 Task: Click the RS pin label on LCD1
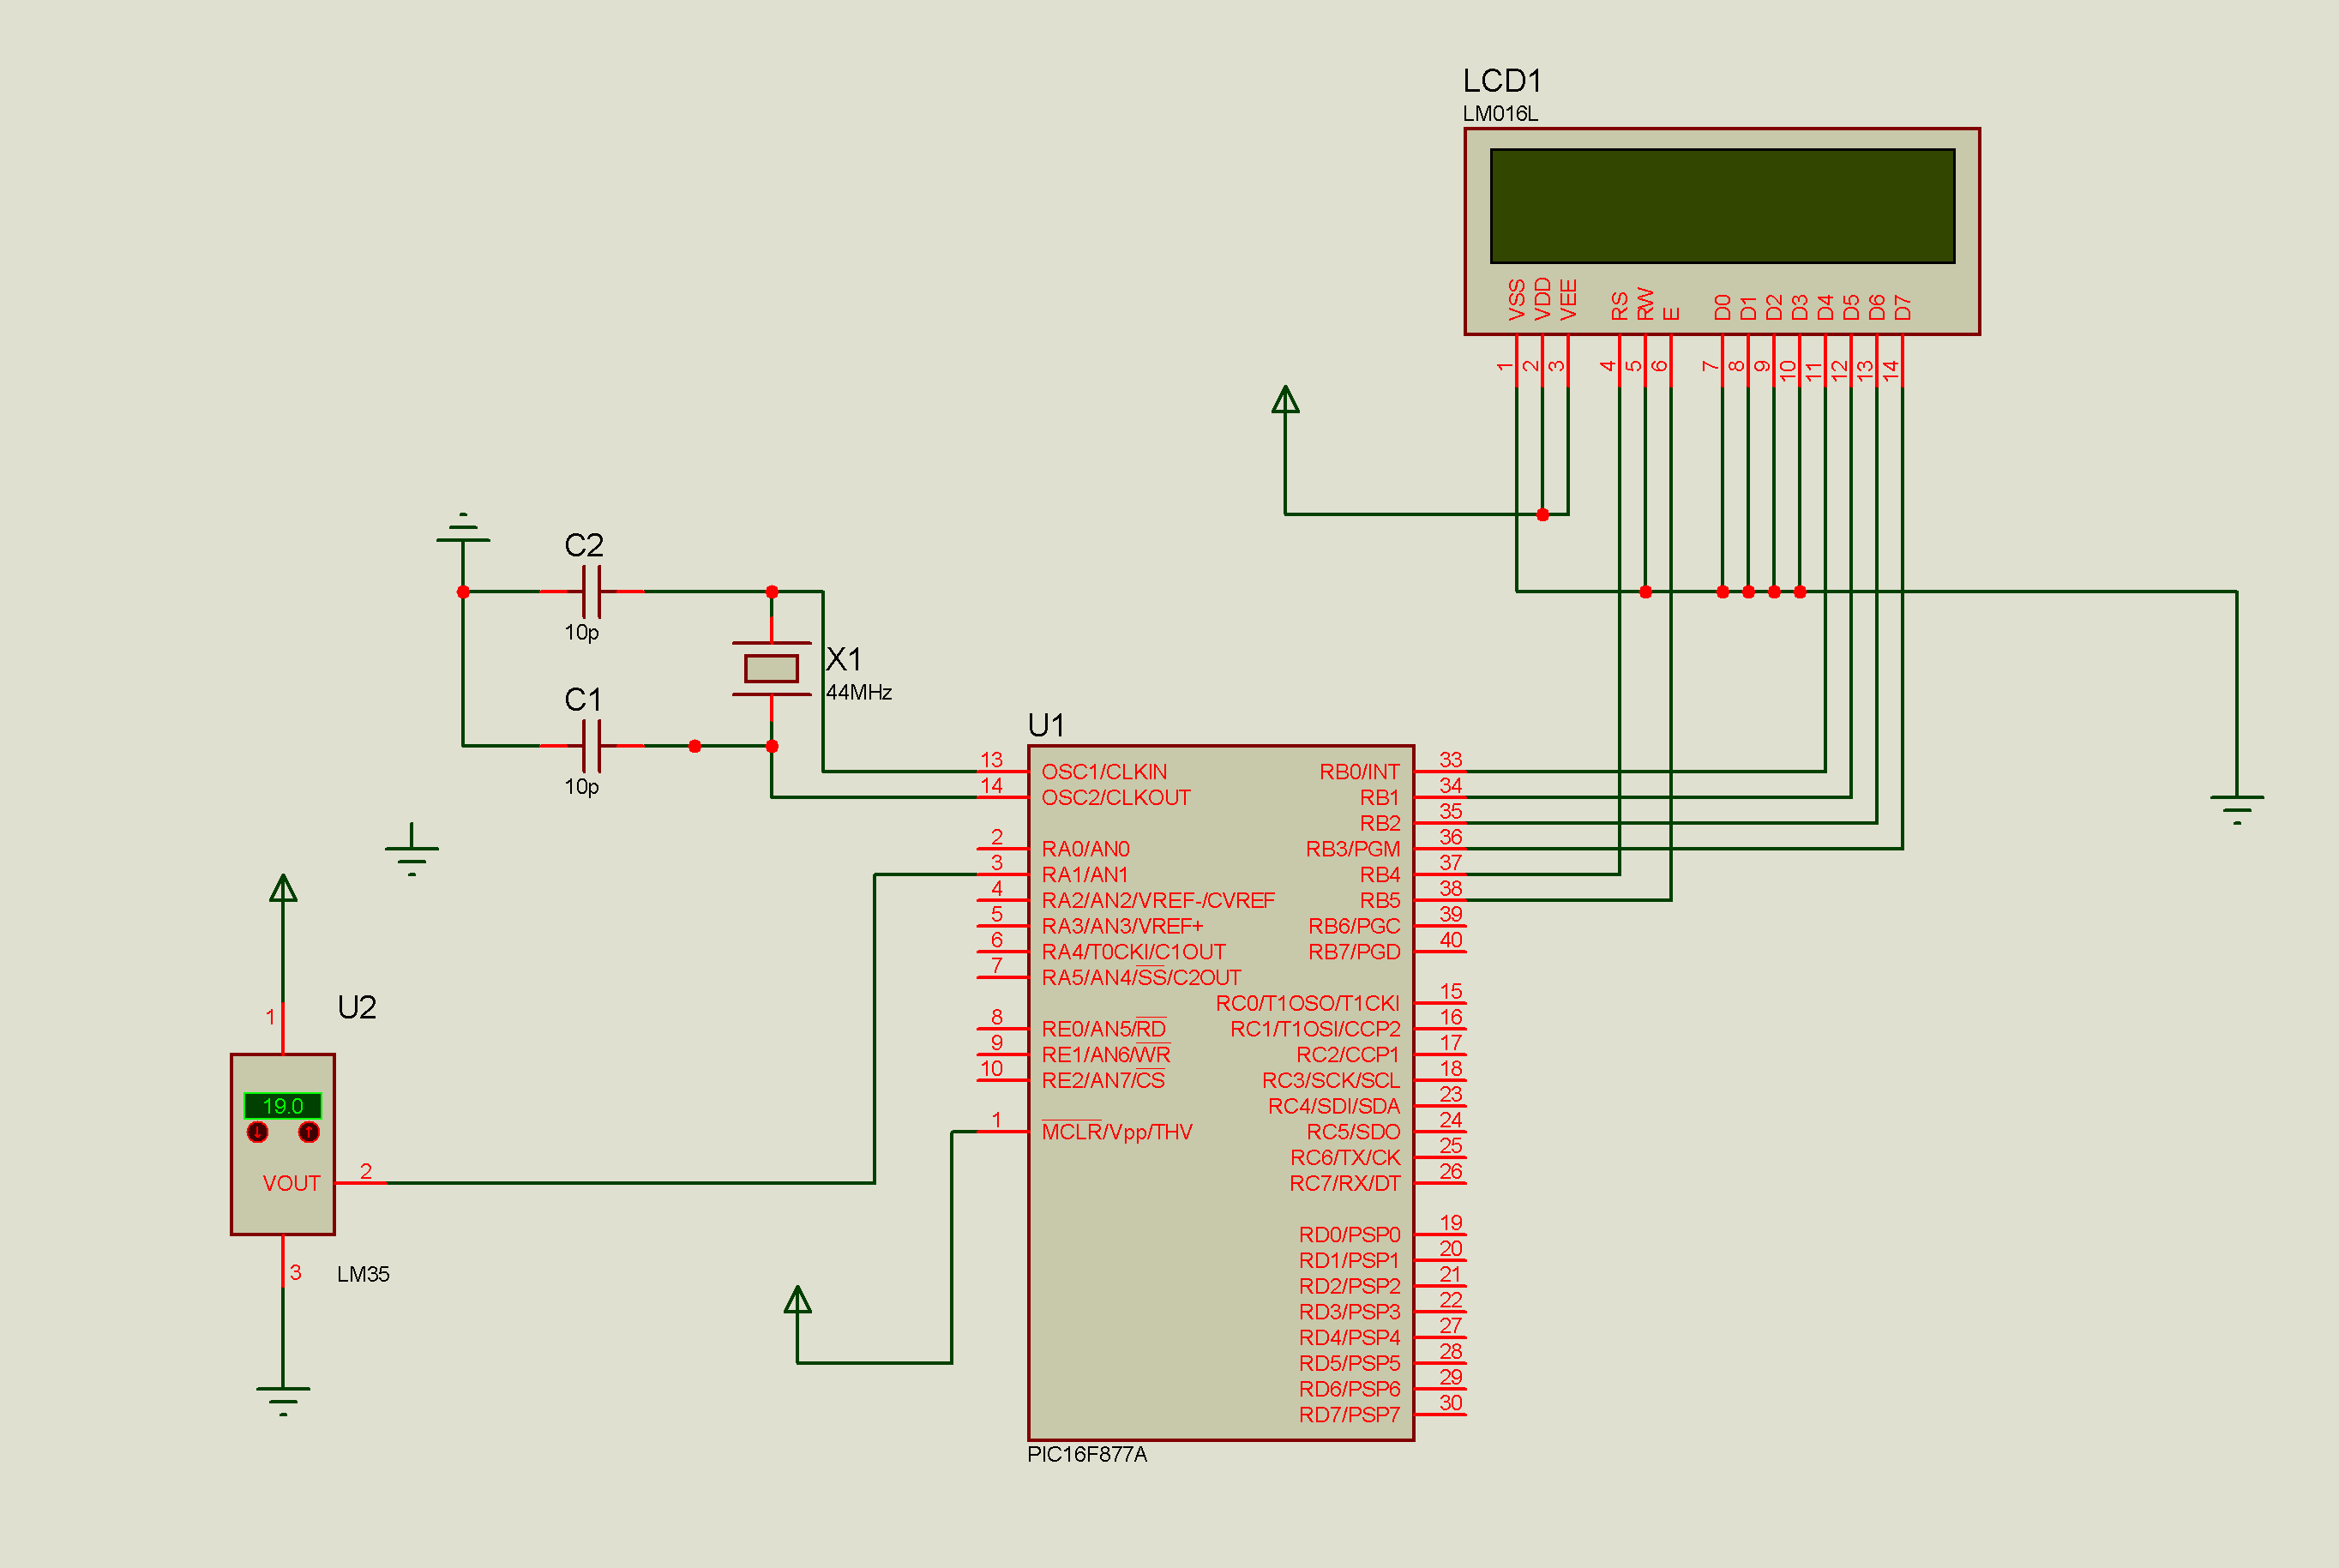point(1620,306)
